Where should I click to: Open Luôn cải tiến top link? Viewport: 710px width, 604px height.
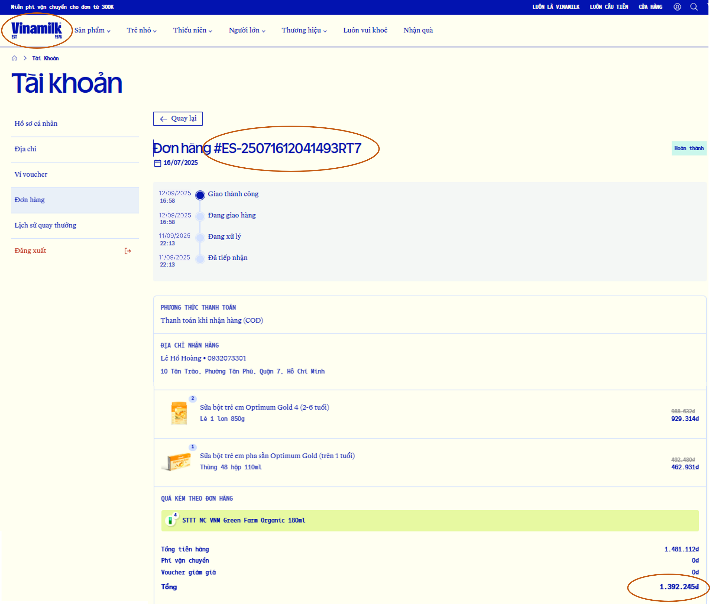(x=609, y=7)
